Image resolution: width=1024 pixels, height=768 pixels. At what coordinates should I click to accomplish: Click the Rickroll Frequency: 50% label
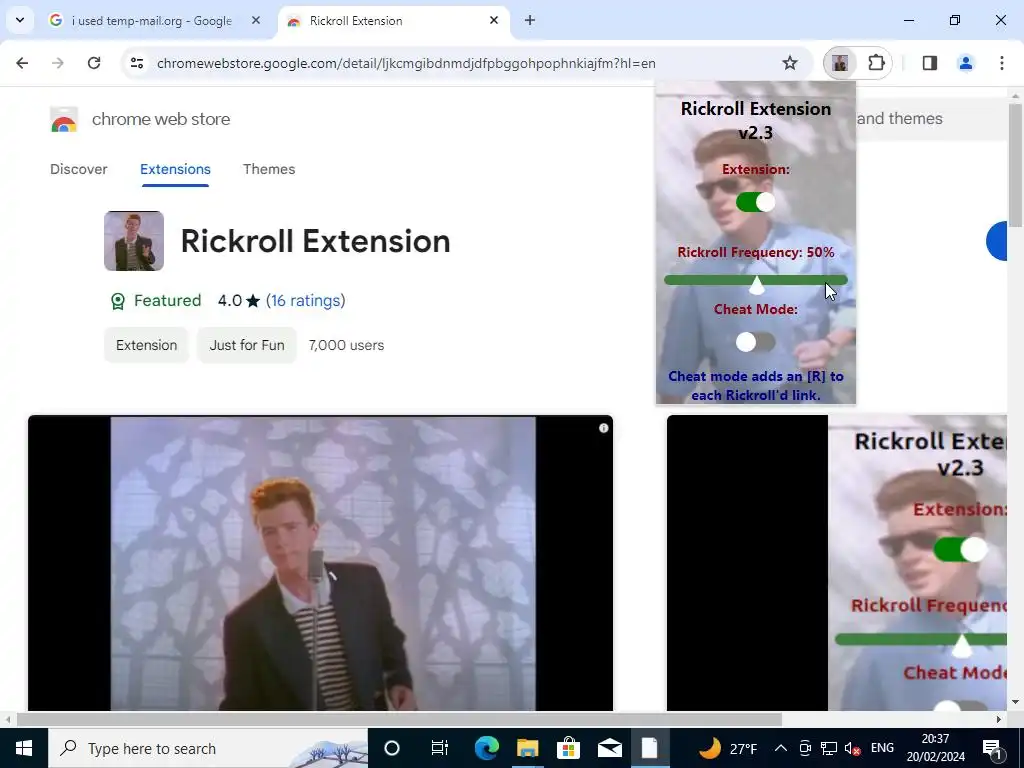pos(756,253)
